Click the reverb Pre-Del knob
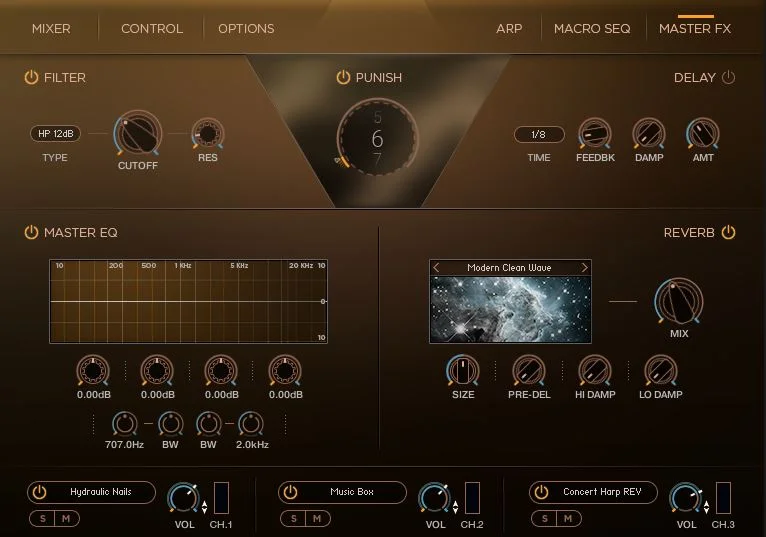The height and width of the screenshot is (537, 766). coord(529,370)
